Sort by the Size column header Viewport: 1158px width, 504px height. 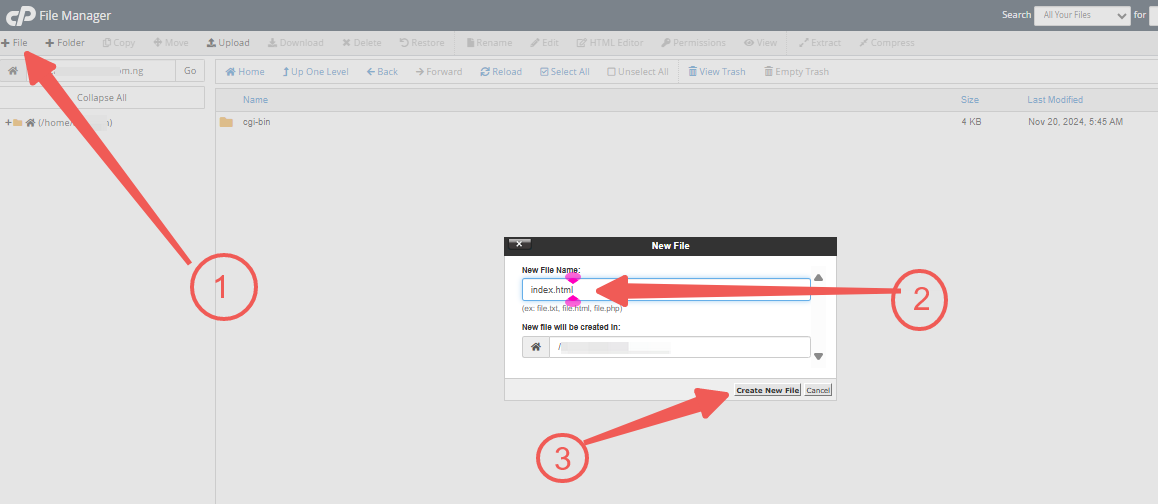(970, 100)
